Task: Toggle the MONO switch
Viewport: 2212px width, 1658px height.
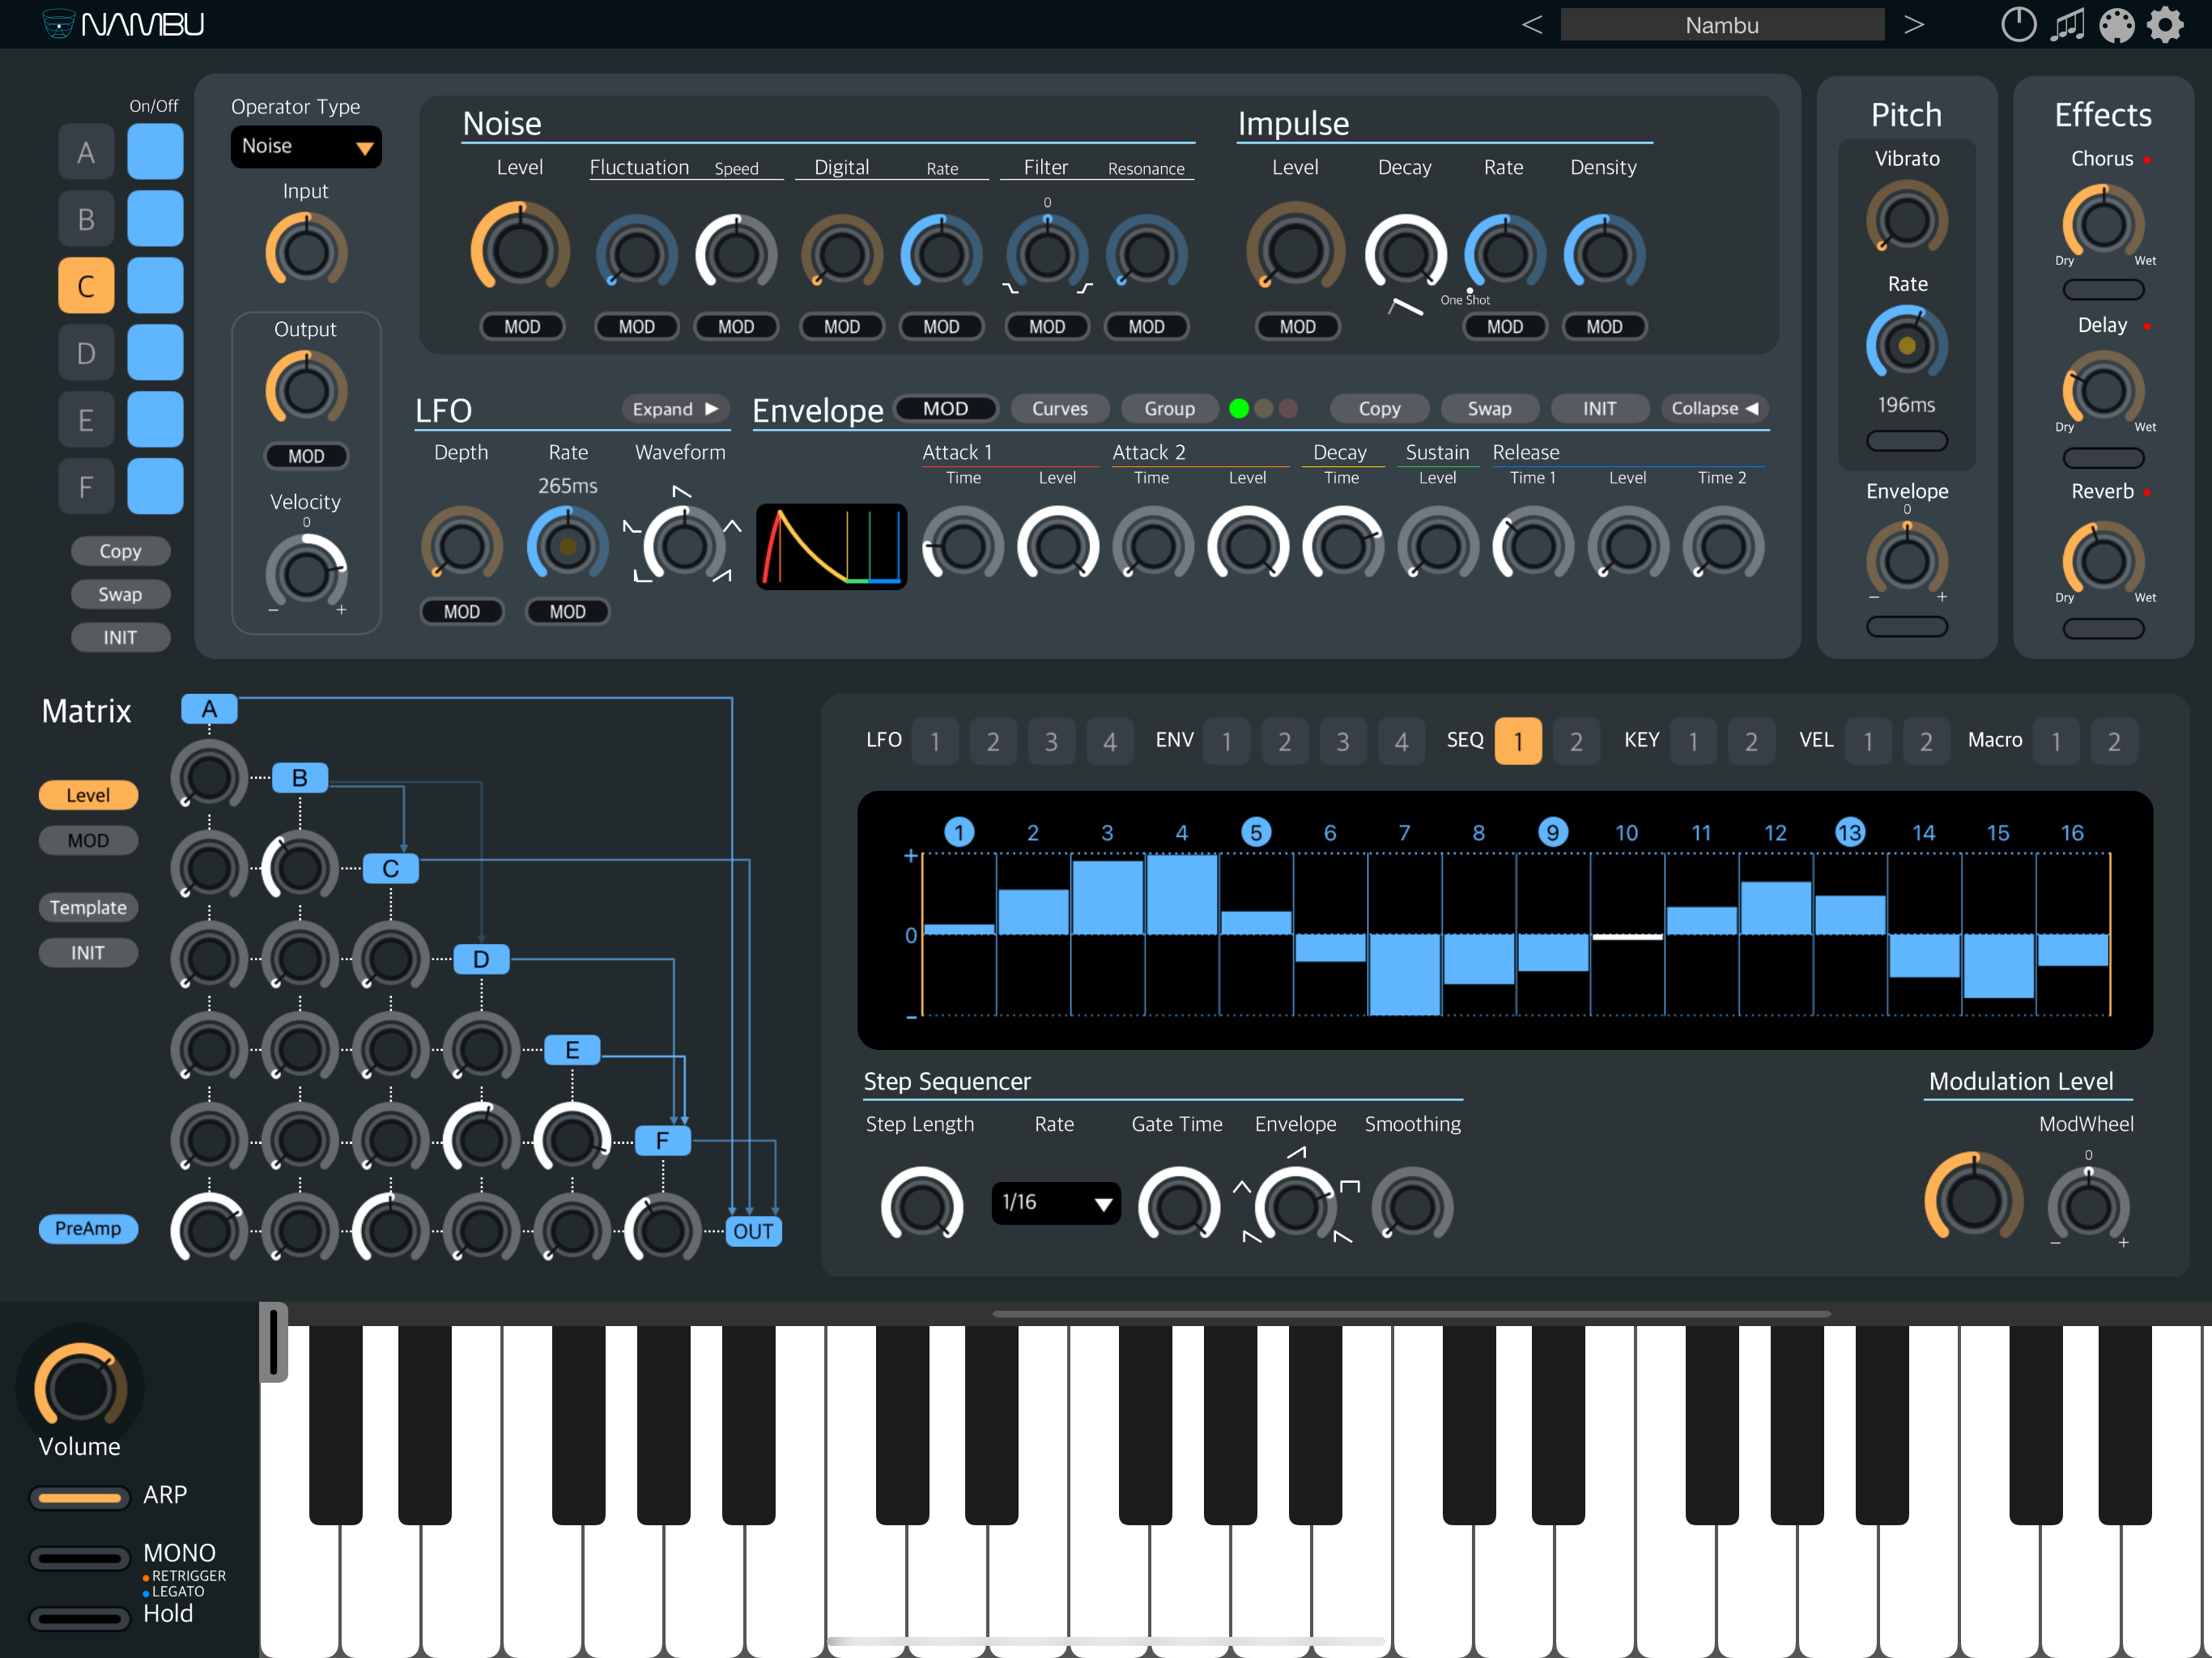Action: point(79,1558)
